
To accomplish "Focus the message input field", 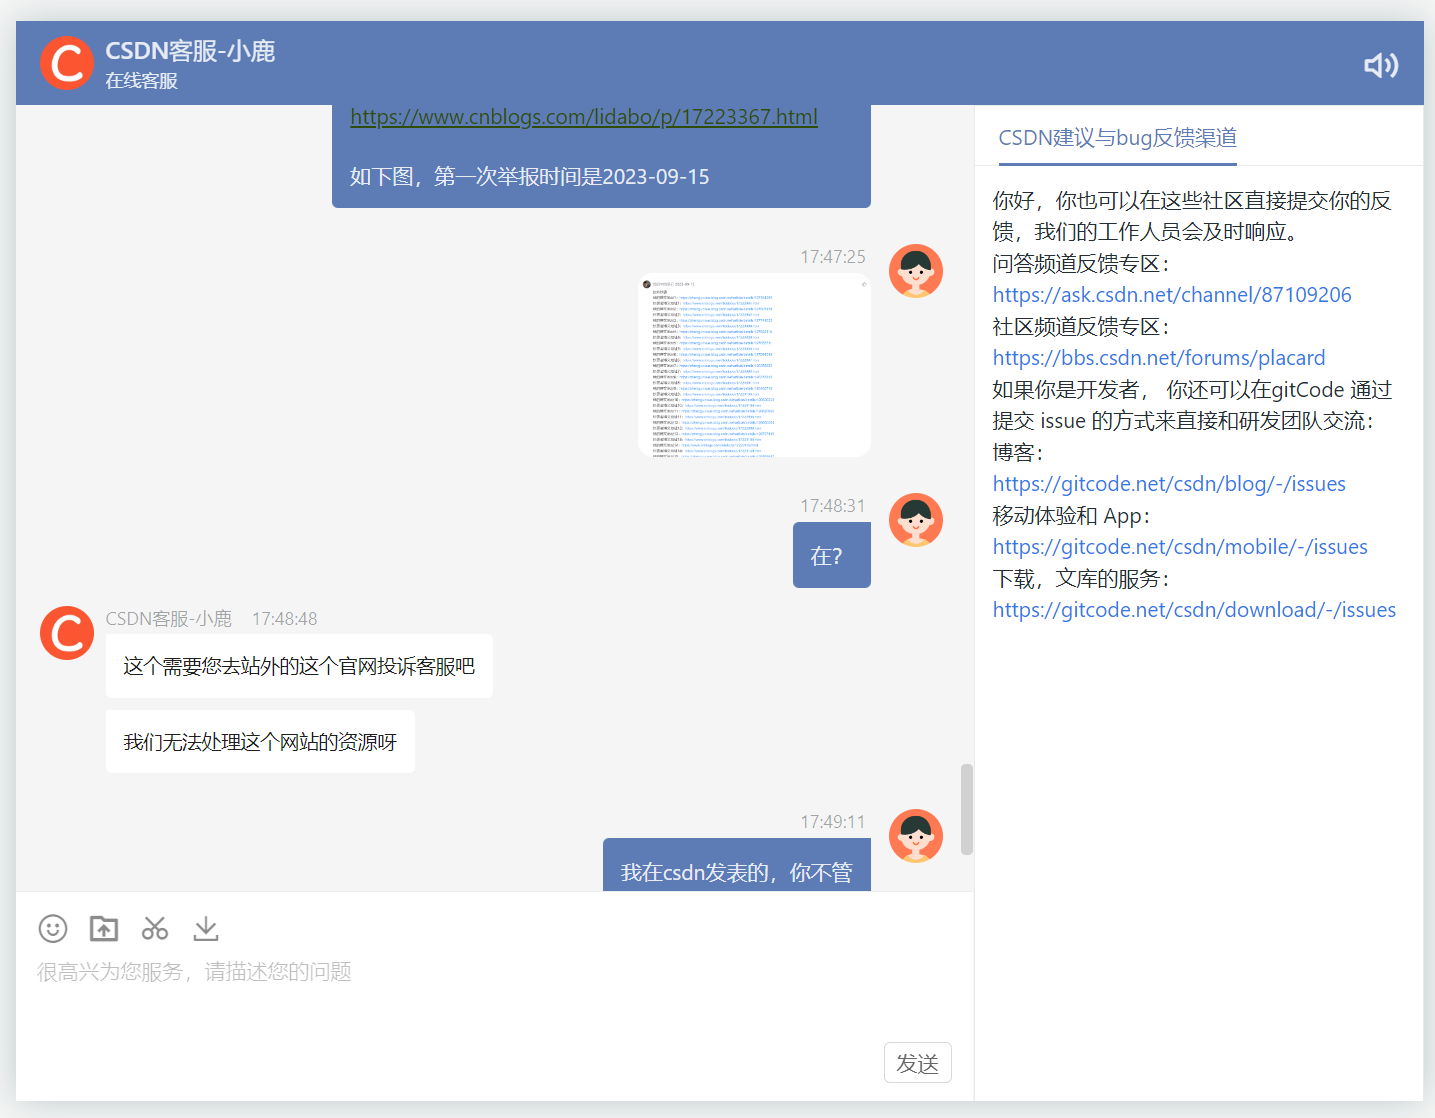I will click(495, 995).
